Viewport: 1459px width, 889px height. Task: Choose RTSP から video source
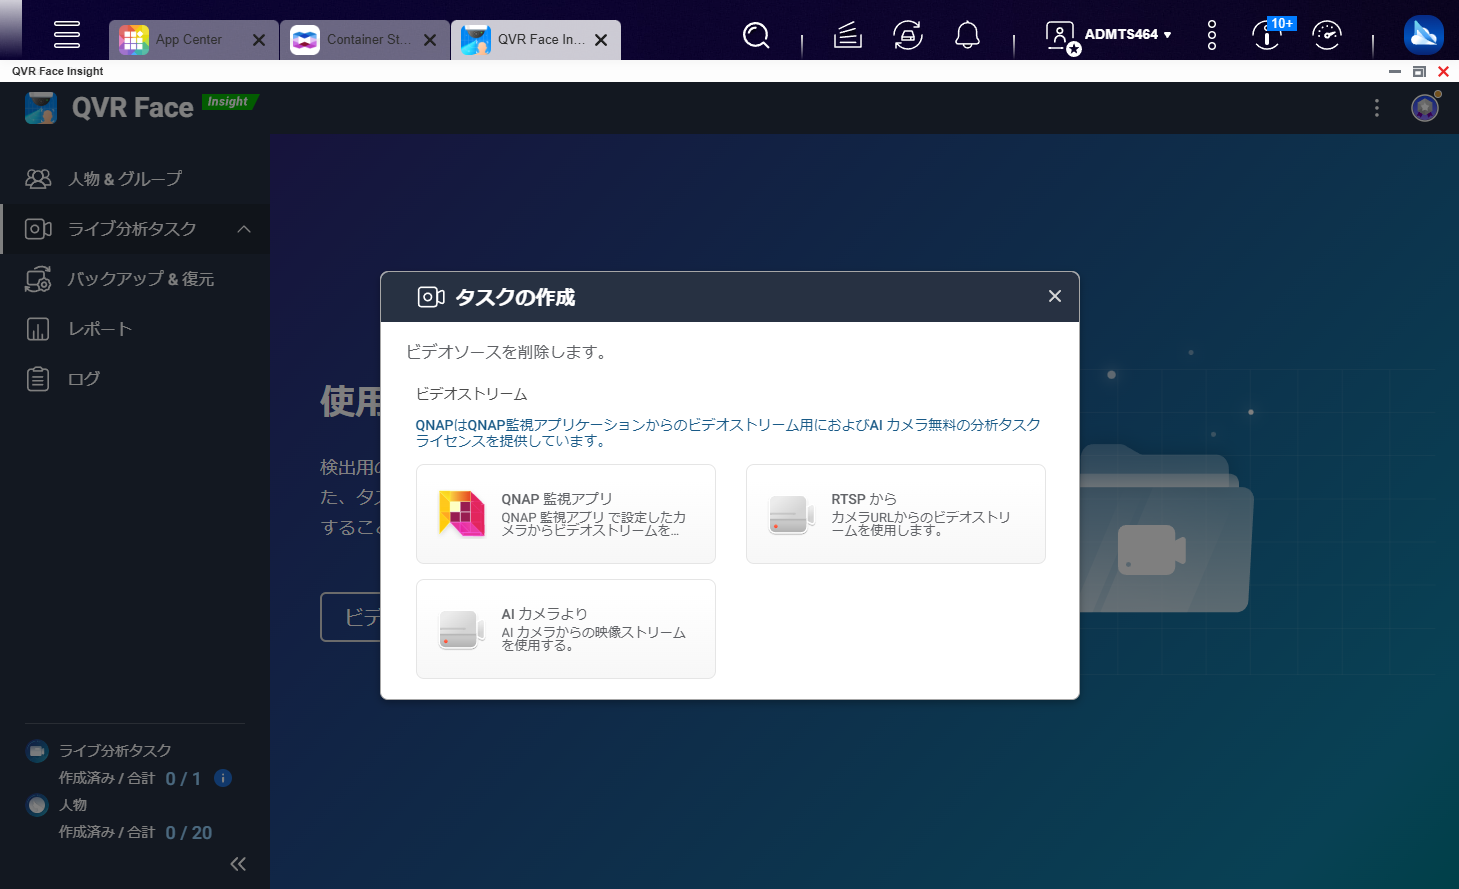pos(896,514)
